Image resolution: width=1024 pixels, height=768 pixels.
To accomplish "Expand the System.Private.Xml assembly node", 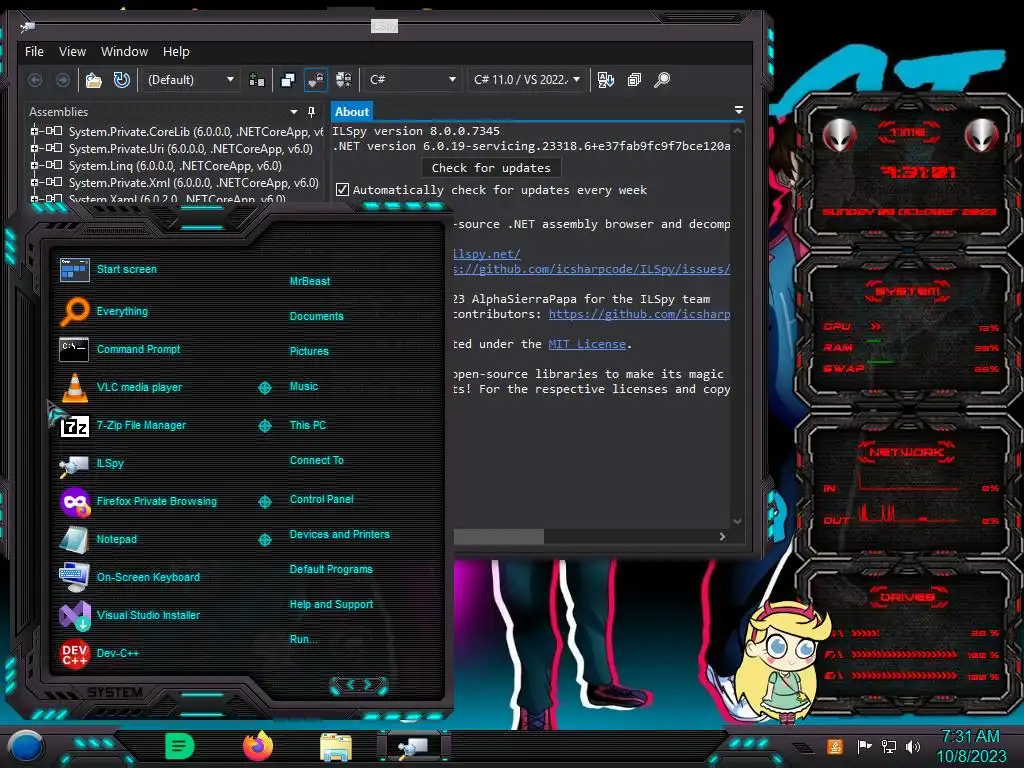I will point(34,182).
